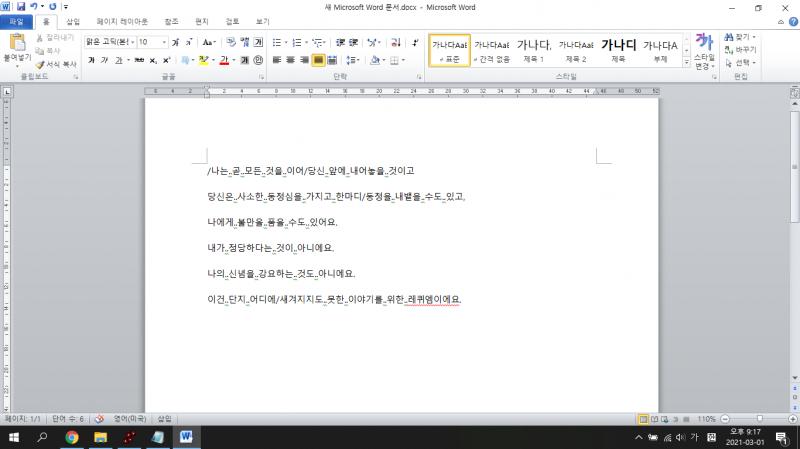This screenshot has width=800, height=449.
Task: Open the Change Case (Aa) dropdown
Action: click(209, 42)
